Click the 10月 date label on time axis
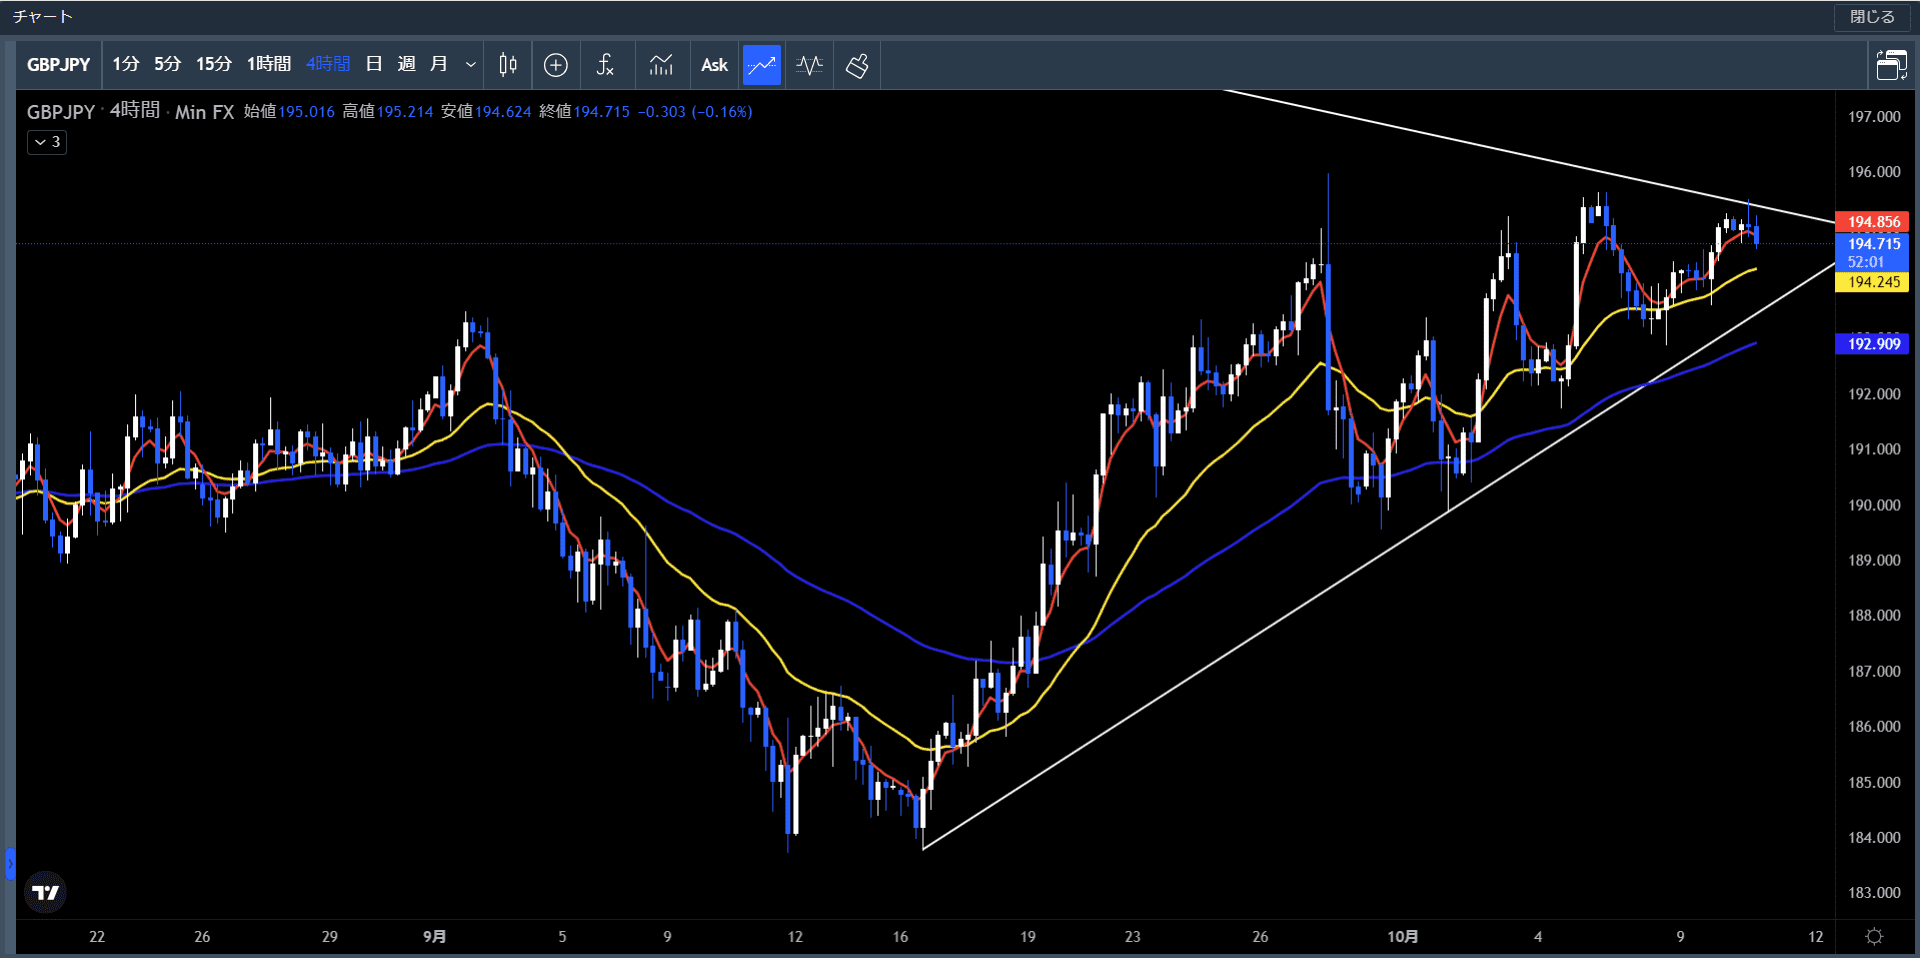 point(1402,937)
